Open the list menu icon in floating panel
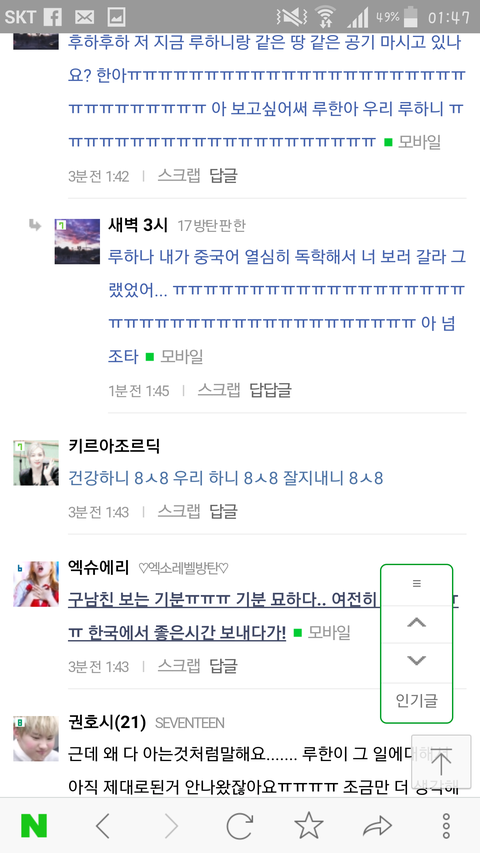 point(417,583)
